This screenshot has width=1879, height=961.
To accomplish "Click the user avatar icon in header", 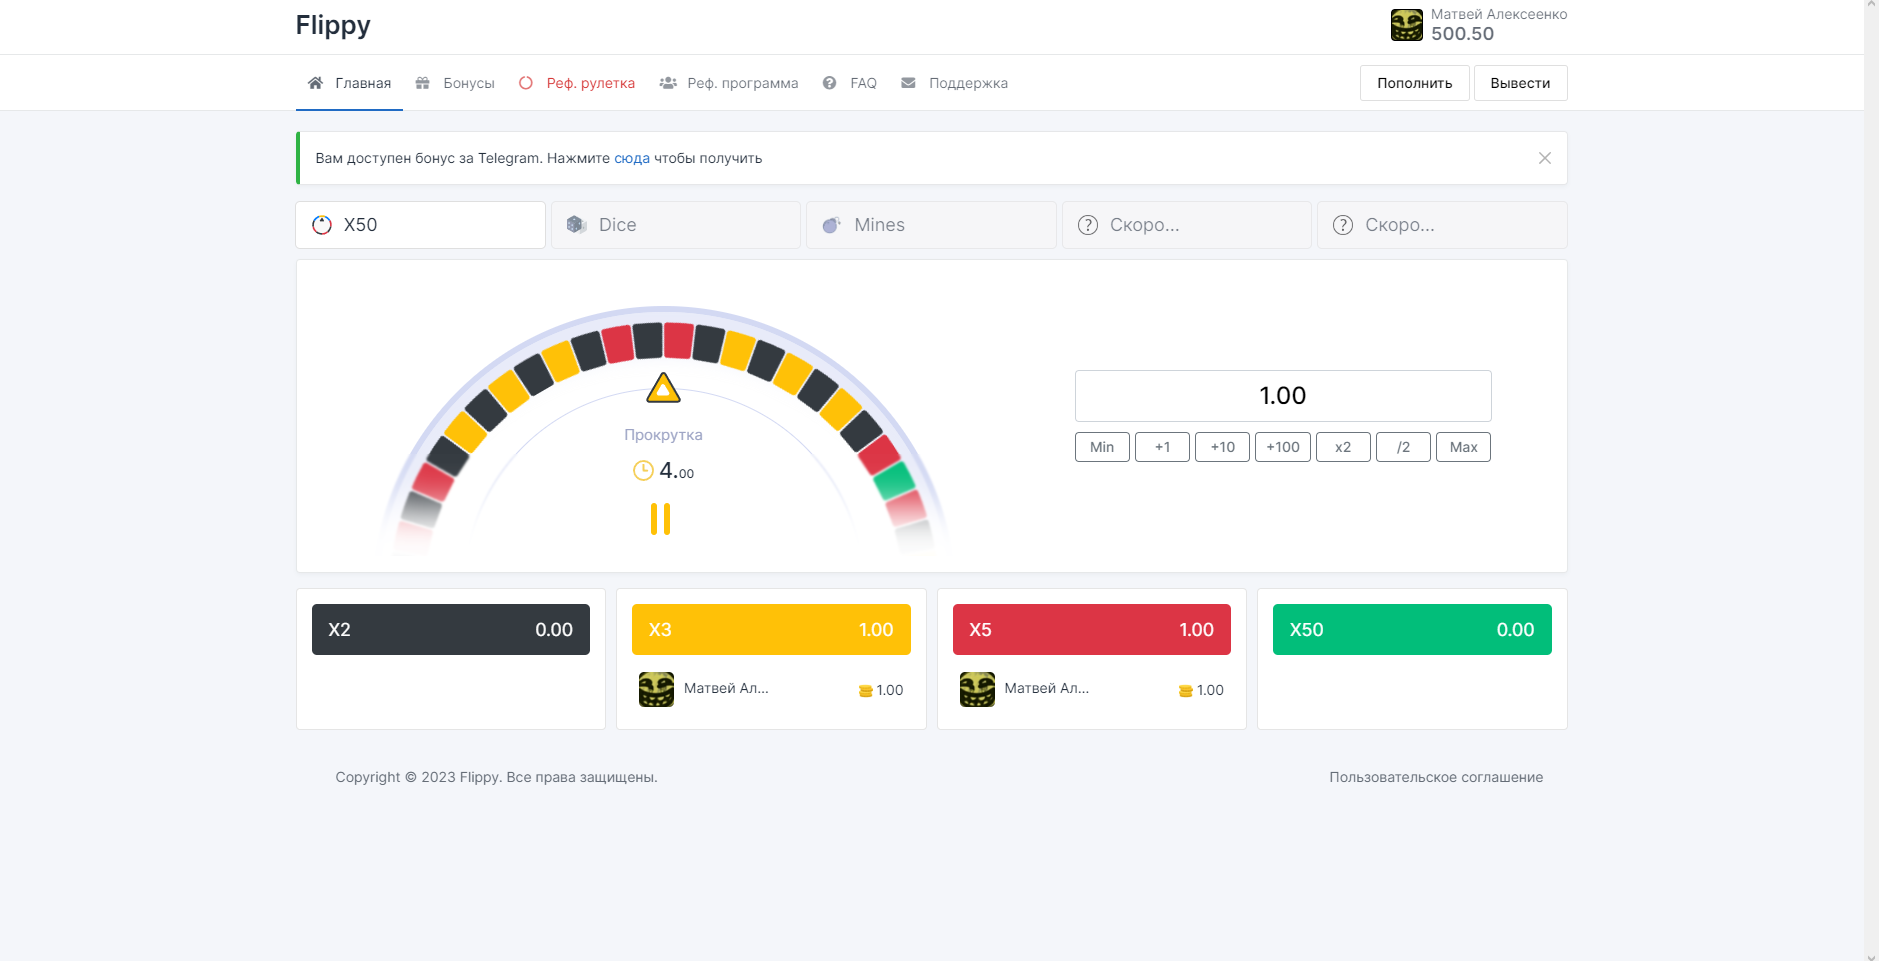I will [x=1406, y=25].
